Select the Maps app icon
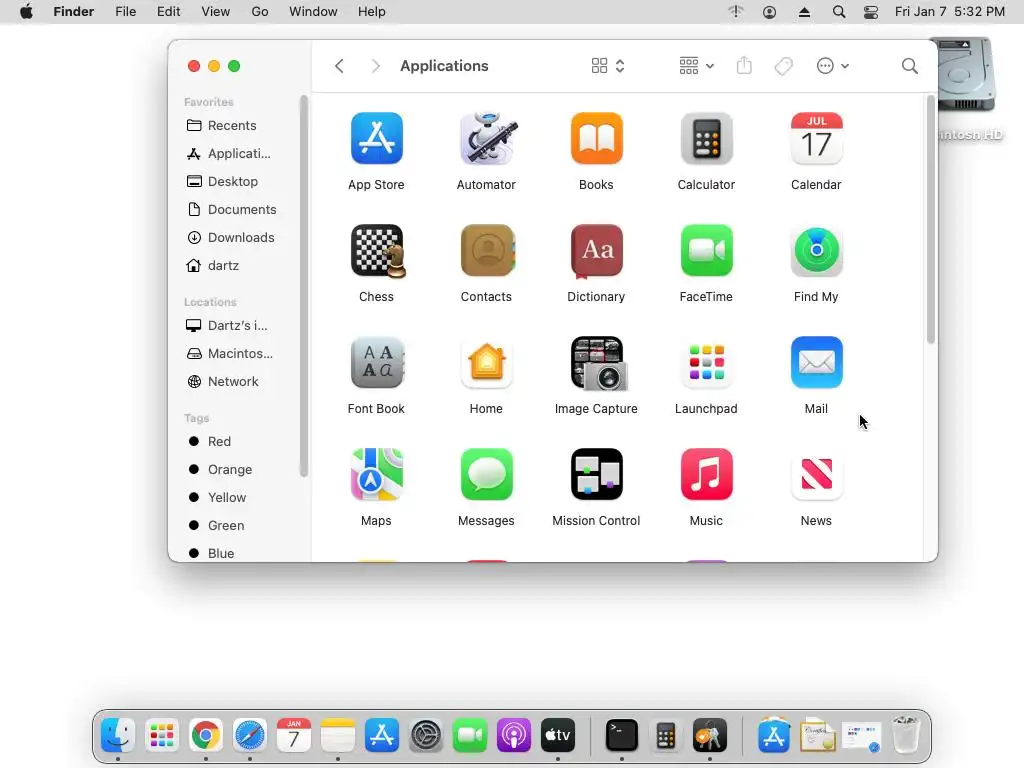 (x=376, y=475)
